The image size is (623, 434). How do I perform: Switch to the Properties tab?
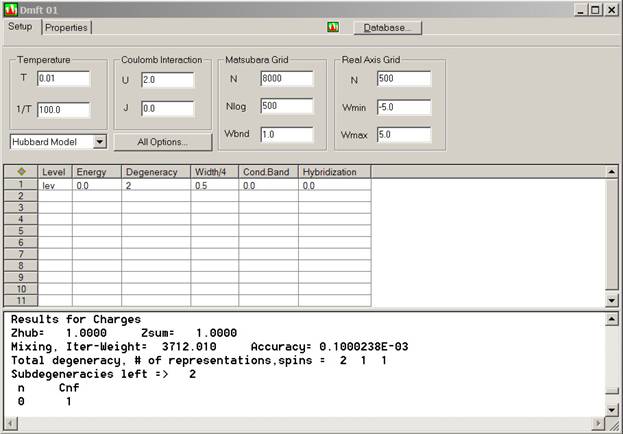[66, 28]
